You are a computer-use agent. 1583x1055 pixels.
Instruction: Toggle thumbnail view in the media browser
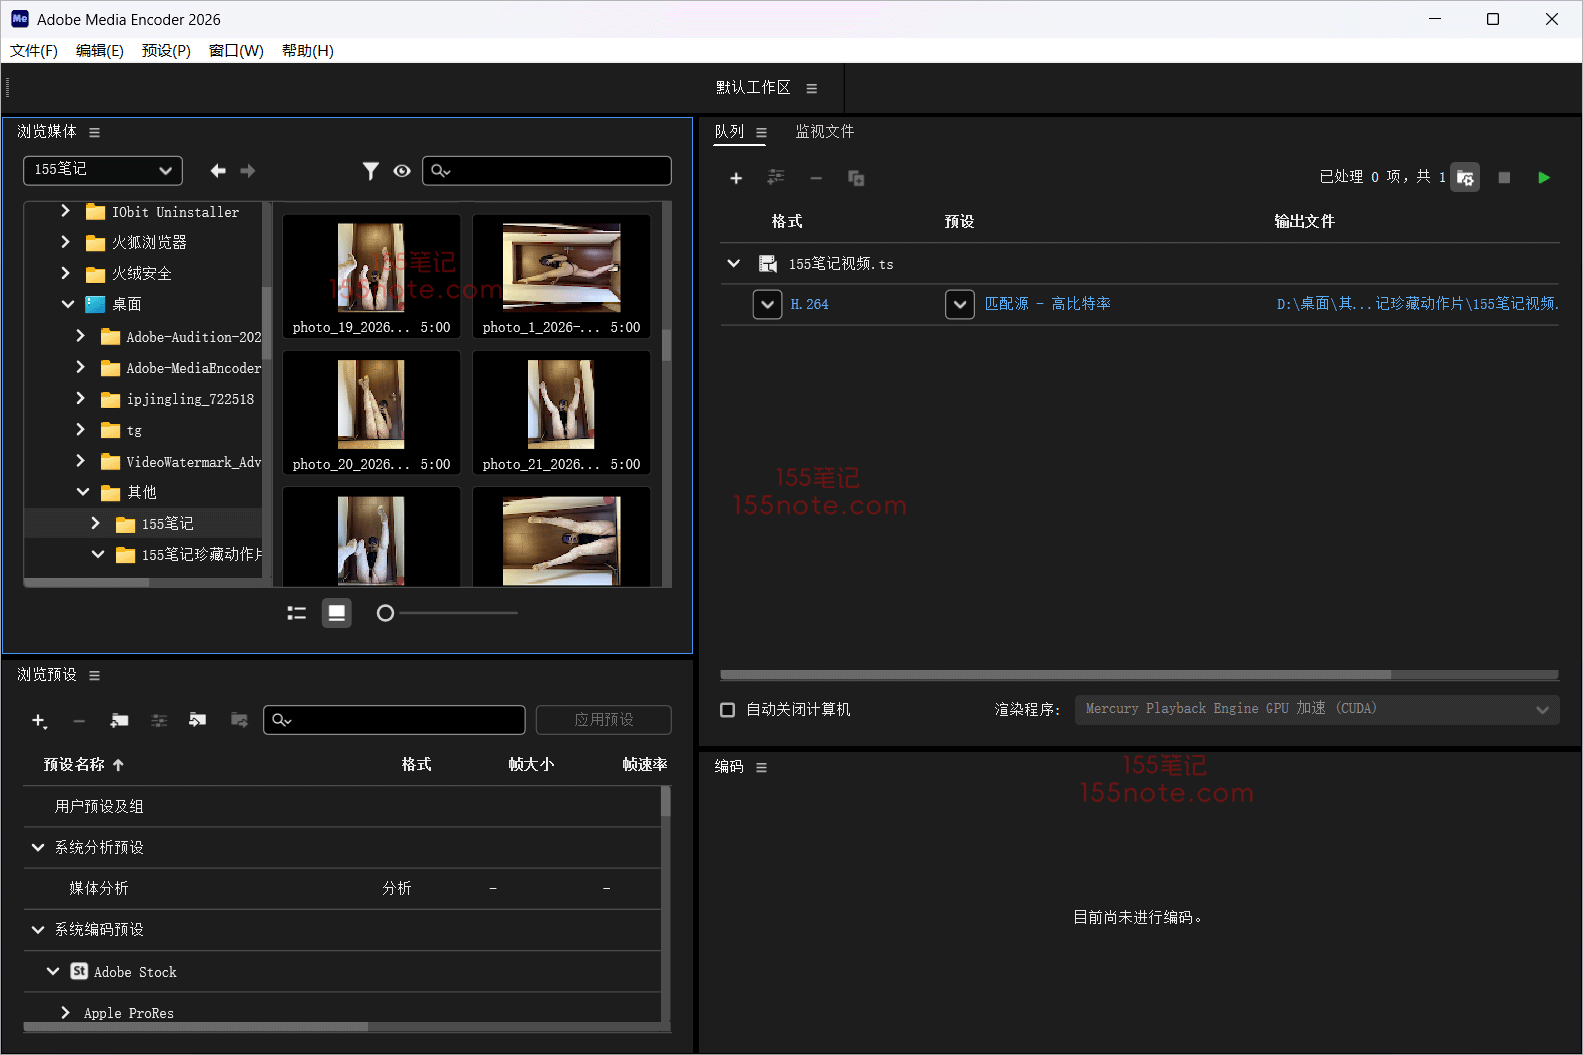pyautogui.click(x=337, y=613)
